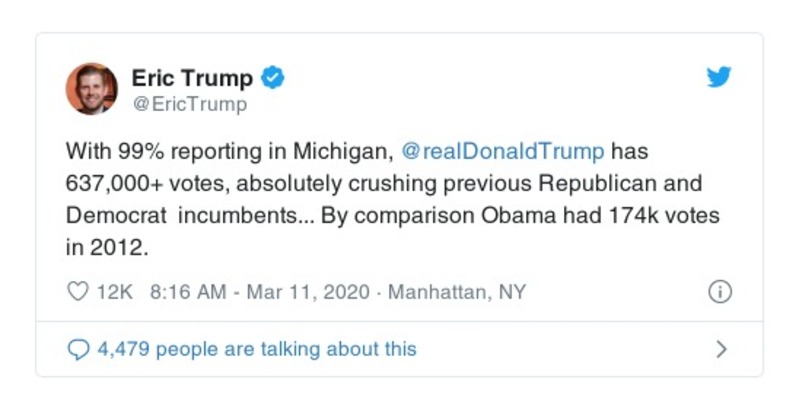The image size is (799, 414).
Task: Follow the @realDonaldTrump mention link
Action: point(502,152)
